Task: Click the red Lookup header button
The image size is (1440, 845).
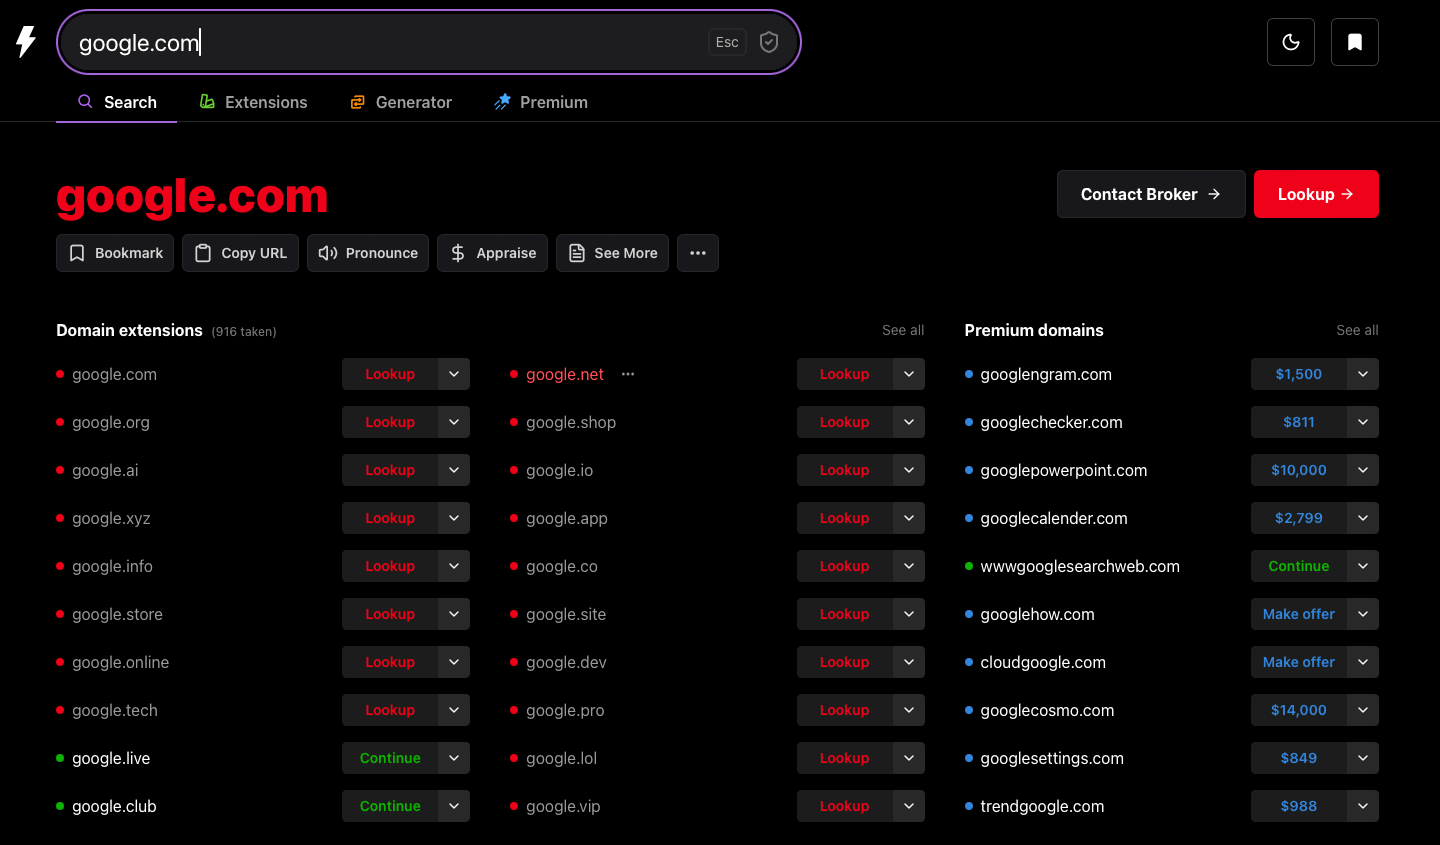Action: click(x=1316, y=194)
